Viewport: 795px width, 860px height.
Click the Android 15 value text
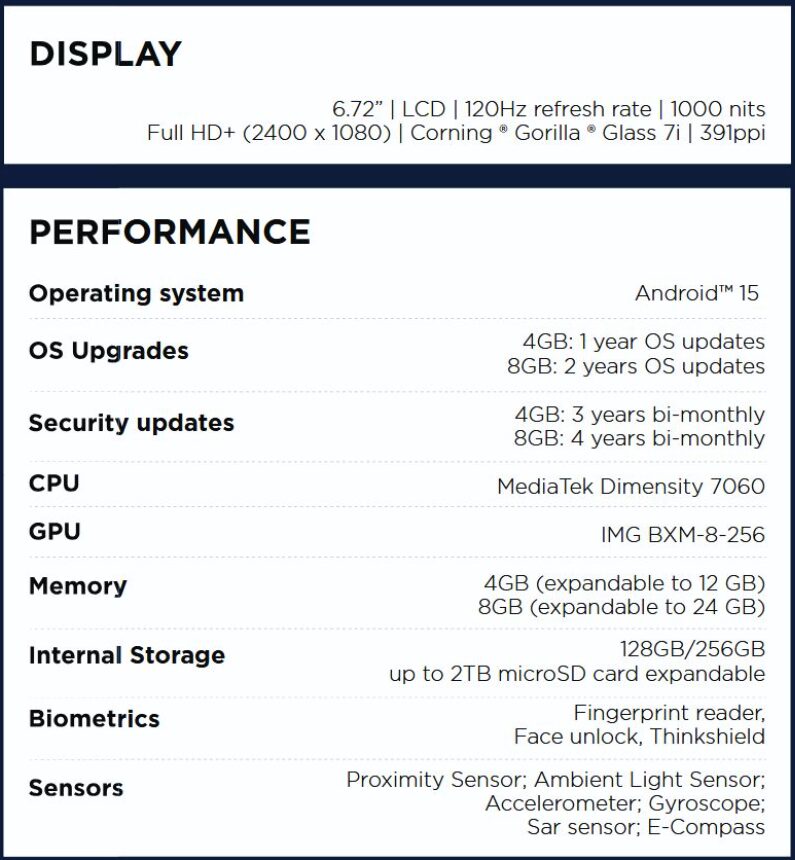coord(697,293)
